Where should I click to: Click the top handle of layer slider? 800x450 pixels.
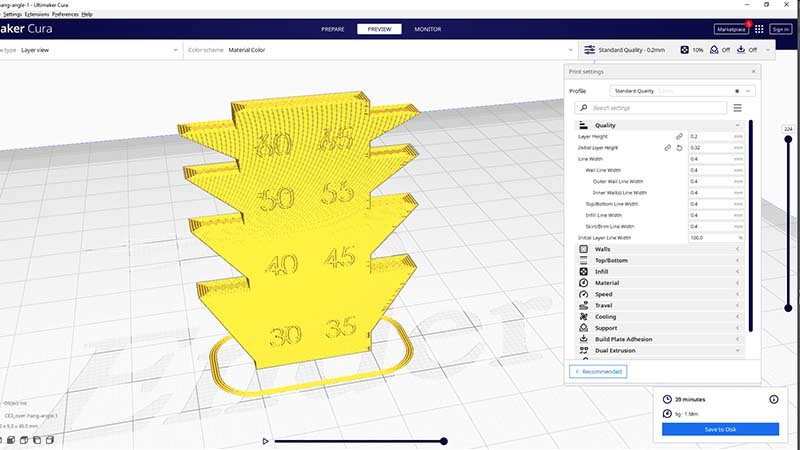coord(788,139)
